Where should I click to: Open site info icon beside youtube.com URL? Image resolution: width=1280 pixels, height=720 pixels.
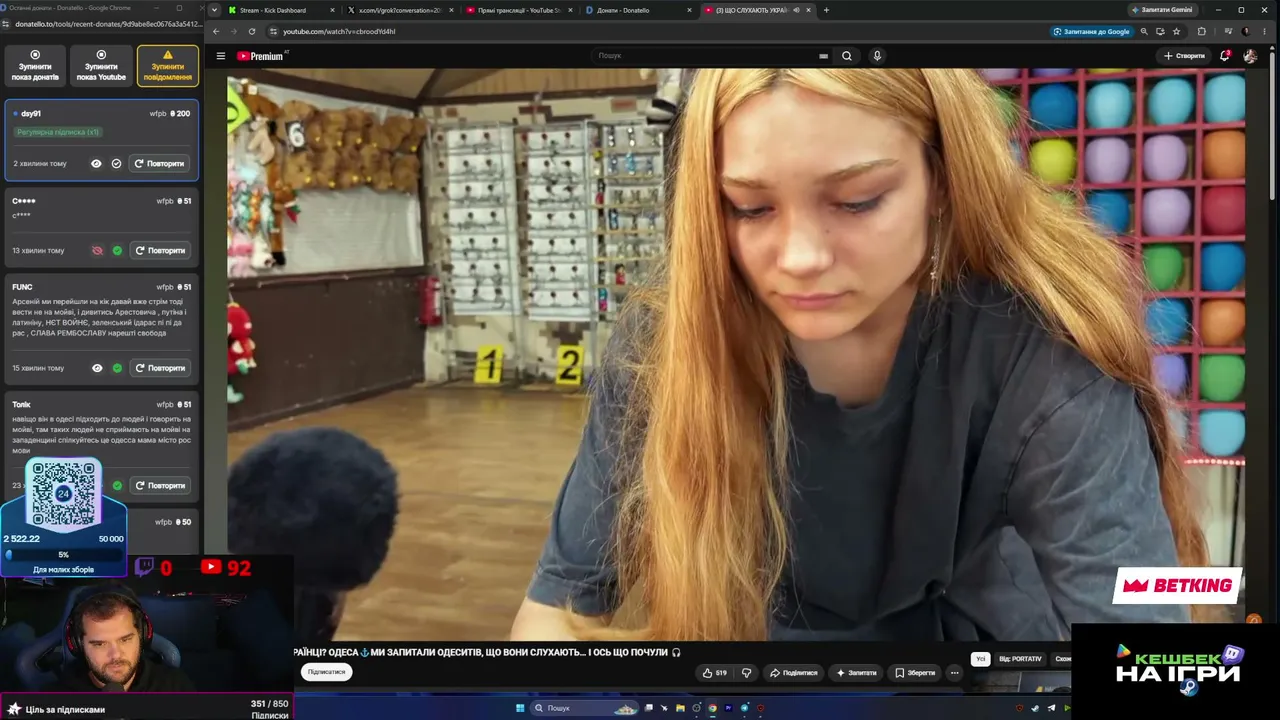click(272, 31)
